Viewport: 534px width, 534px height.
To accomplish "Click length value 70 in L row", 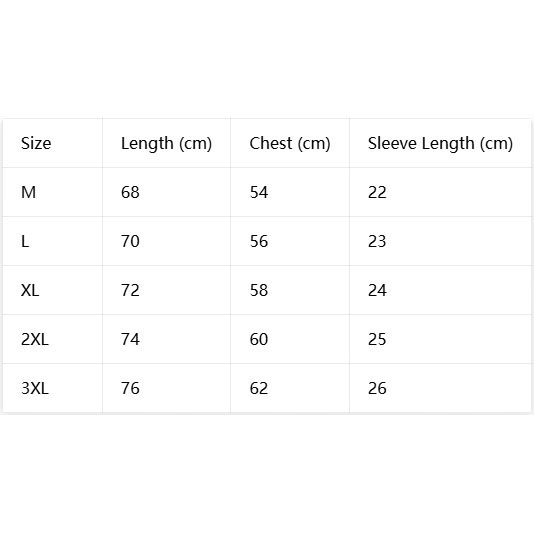I will tap(130, 241).
